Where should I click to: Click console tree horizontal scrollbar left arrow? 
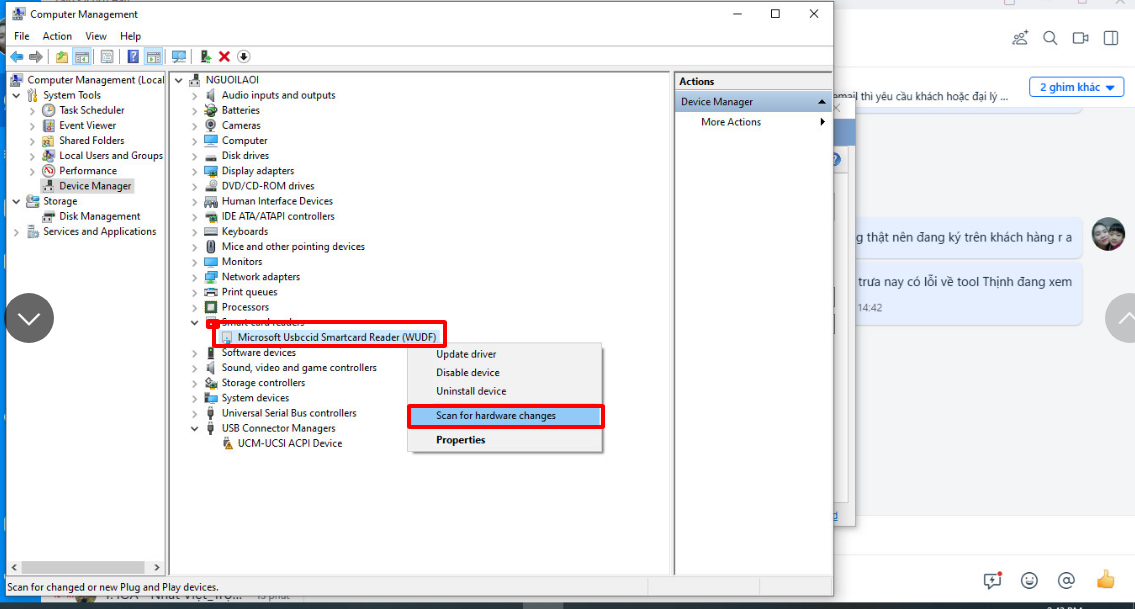(14, 567)
